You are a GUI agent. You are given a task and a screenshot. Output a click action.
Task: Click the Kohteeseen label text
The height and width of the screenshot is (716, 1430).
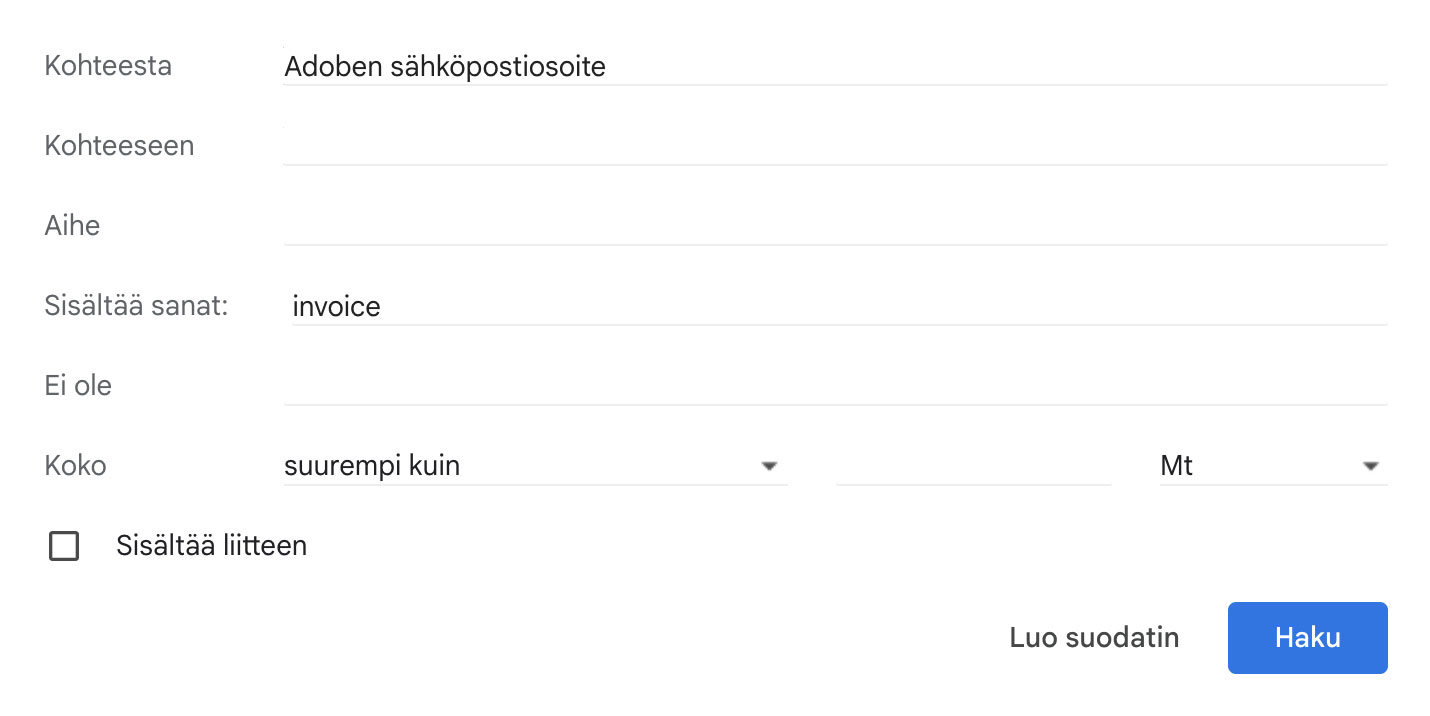tap(119, 146)
